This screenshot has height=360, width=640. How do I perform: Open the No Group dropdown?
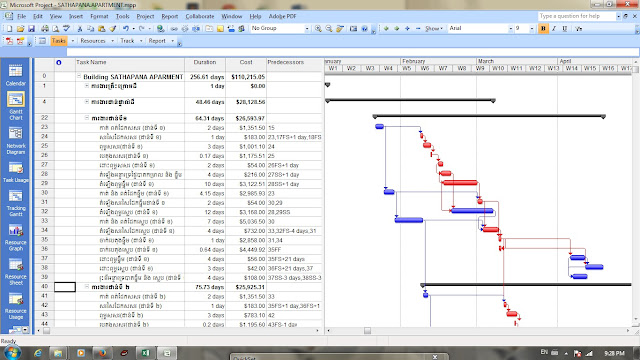point(280,28)
